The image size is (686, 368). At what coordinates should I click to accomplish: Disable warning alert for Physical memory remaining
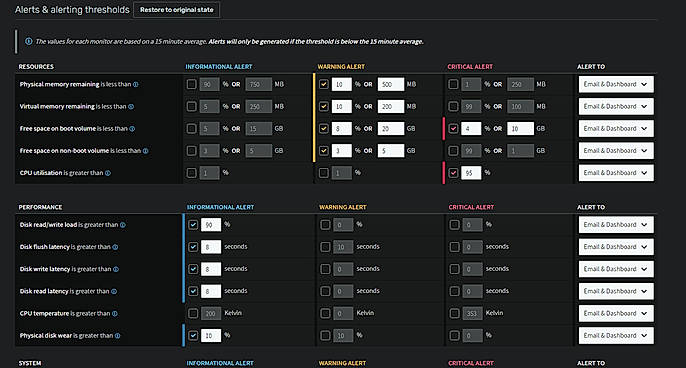click(x=323, y=84)
